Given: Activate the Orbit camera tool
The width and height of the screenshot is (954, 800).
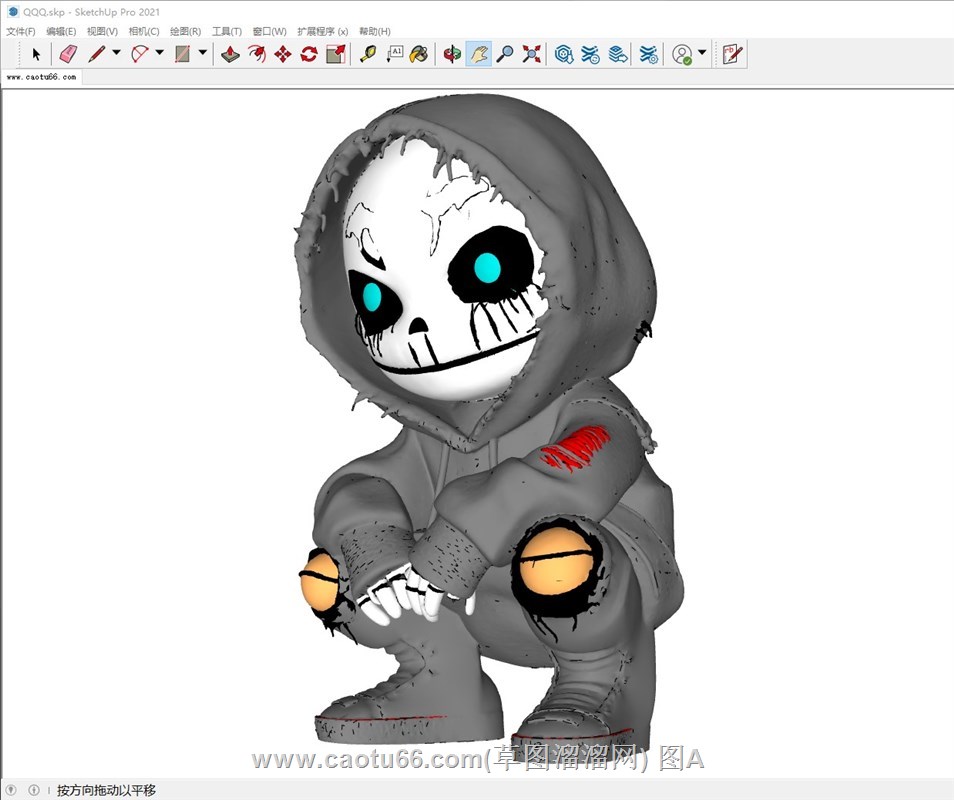Looking at the screenshot, I should [453, 54].
